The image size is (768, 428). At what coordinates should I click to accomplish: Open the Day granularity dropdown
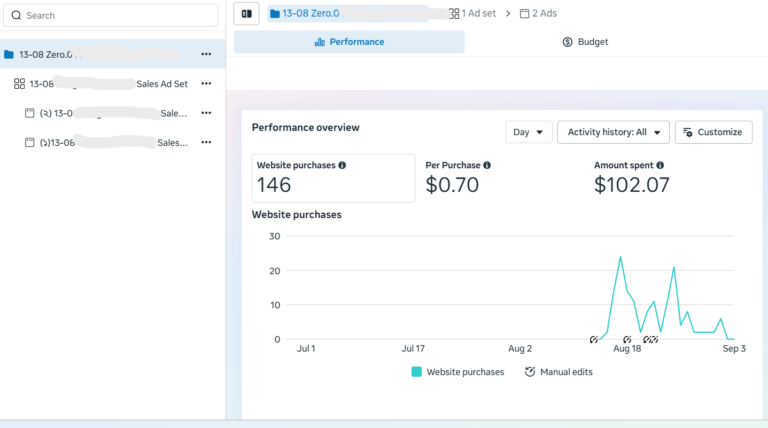tap(528, 132)
